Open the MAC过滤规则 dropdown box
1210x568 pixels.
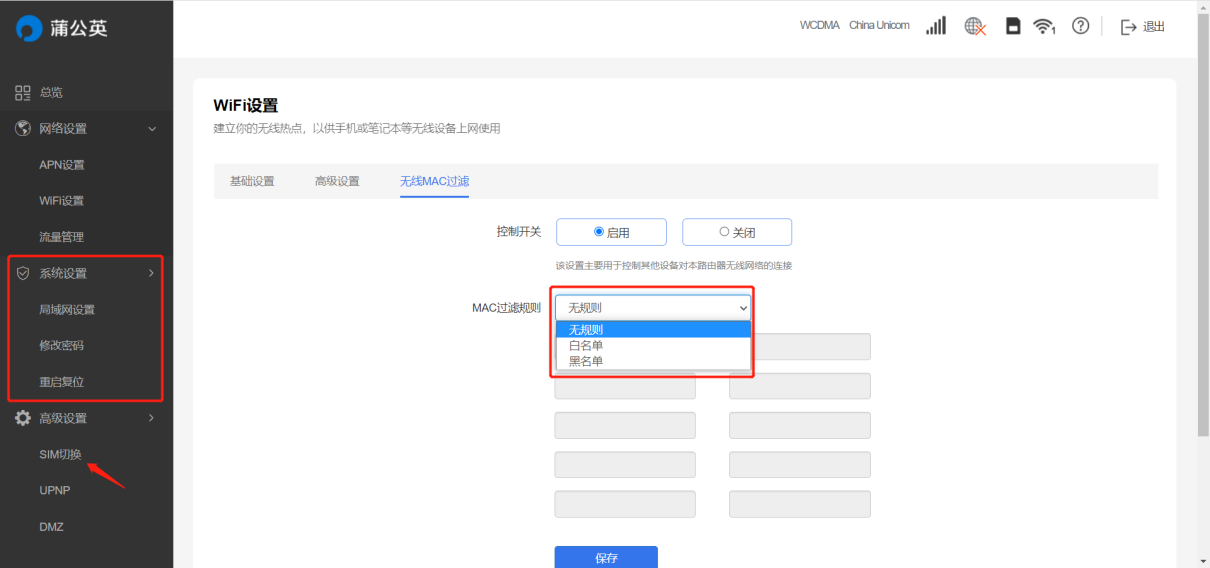653,308
